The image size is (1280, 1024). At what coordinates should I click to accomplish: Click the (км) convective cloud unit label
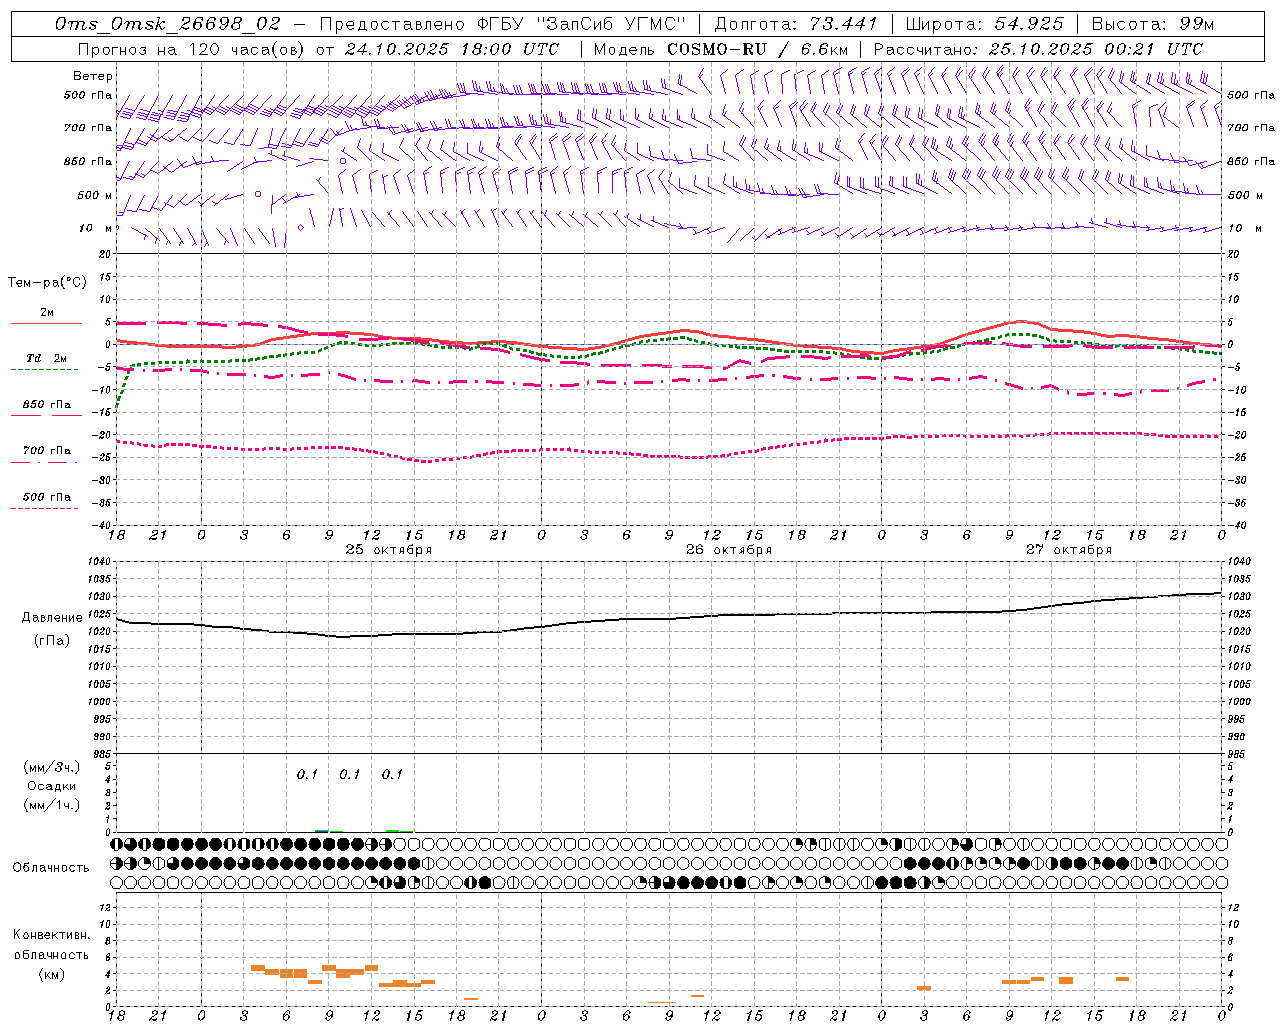(x=52, y=974)
